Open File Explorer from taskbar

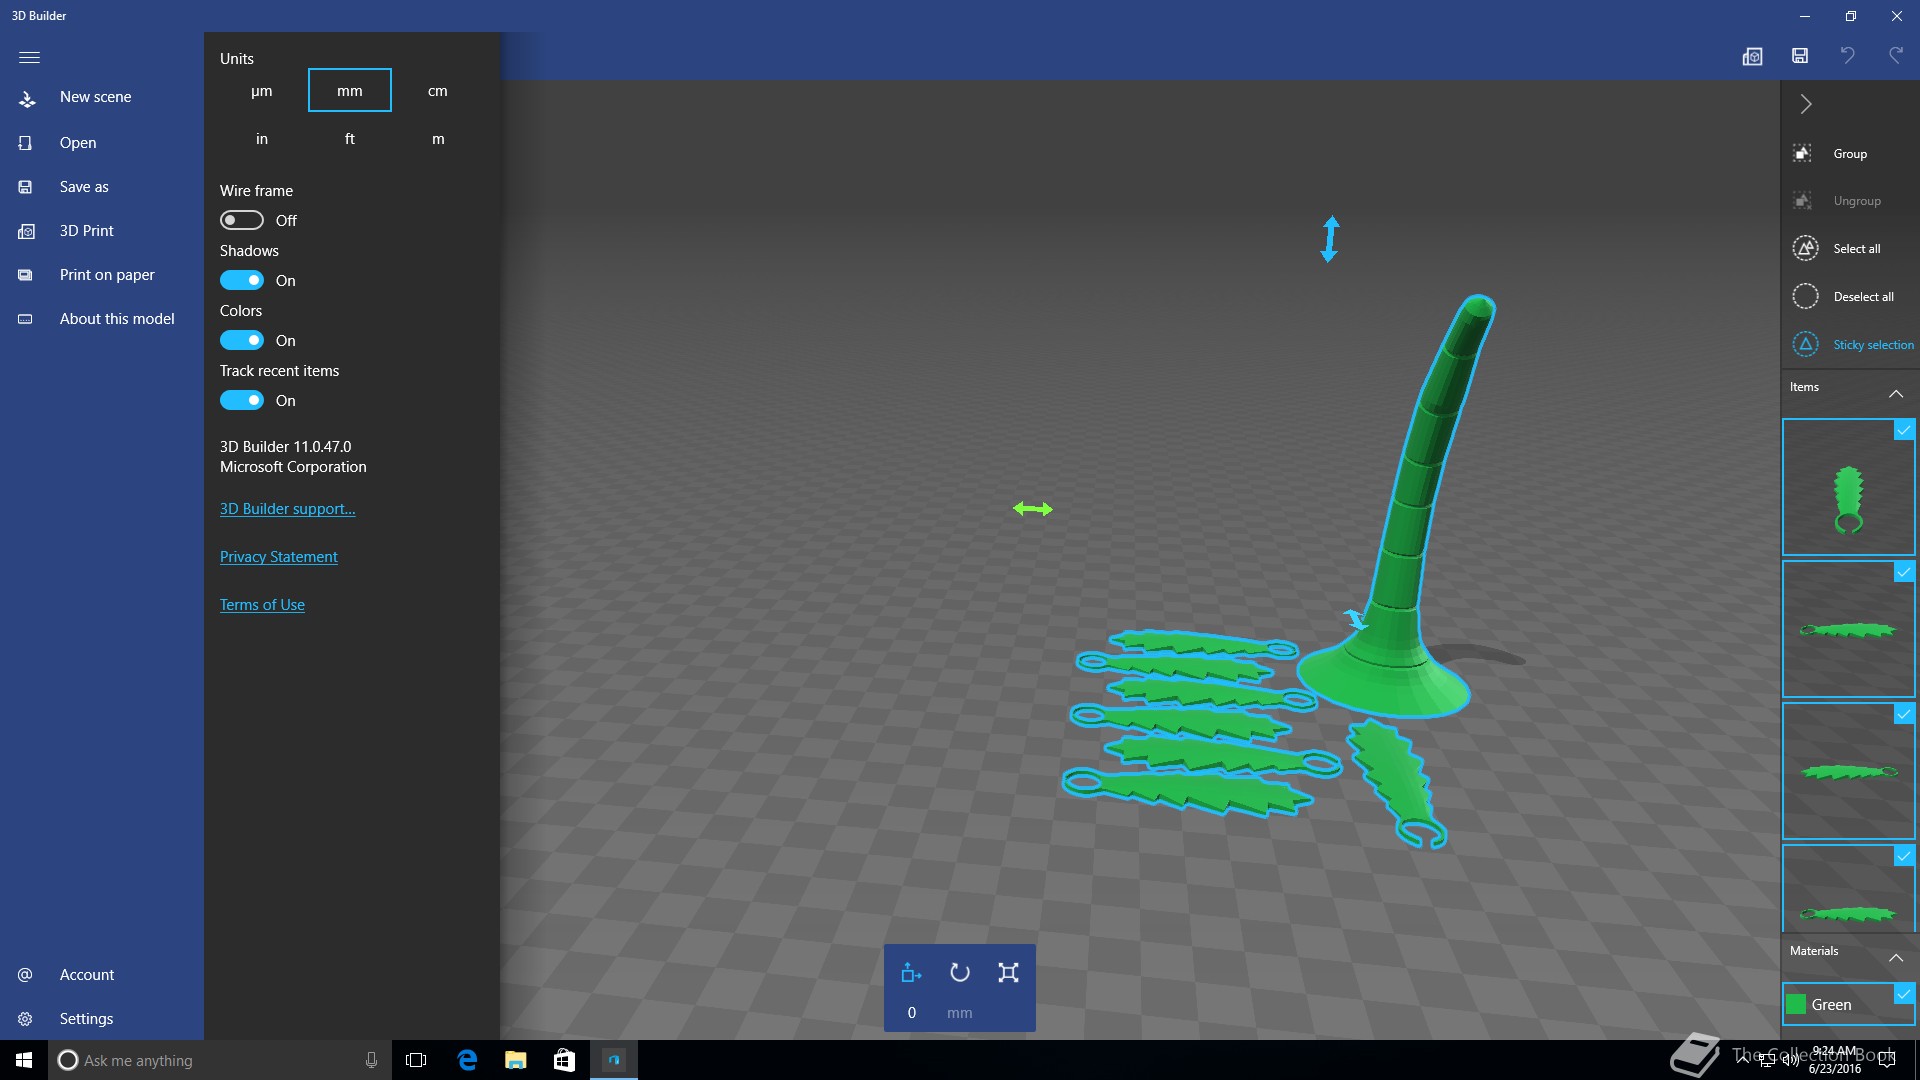tap(516, 1060)
